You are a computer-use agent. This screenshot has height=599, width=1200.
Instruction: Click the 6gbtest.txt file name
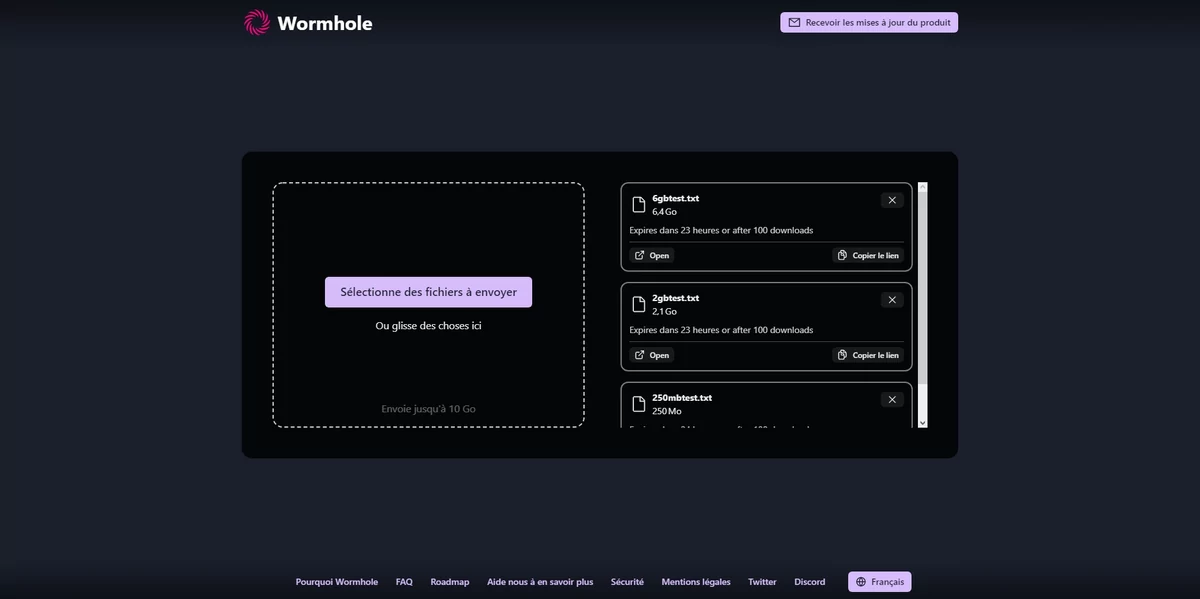(x=675, y=198)
